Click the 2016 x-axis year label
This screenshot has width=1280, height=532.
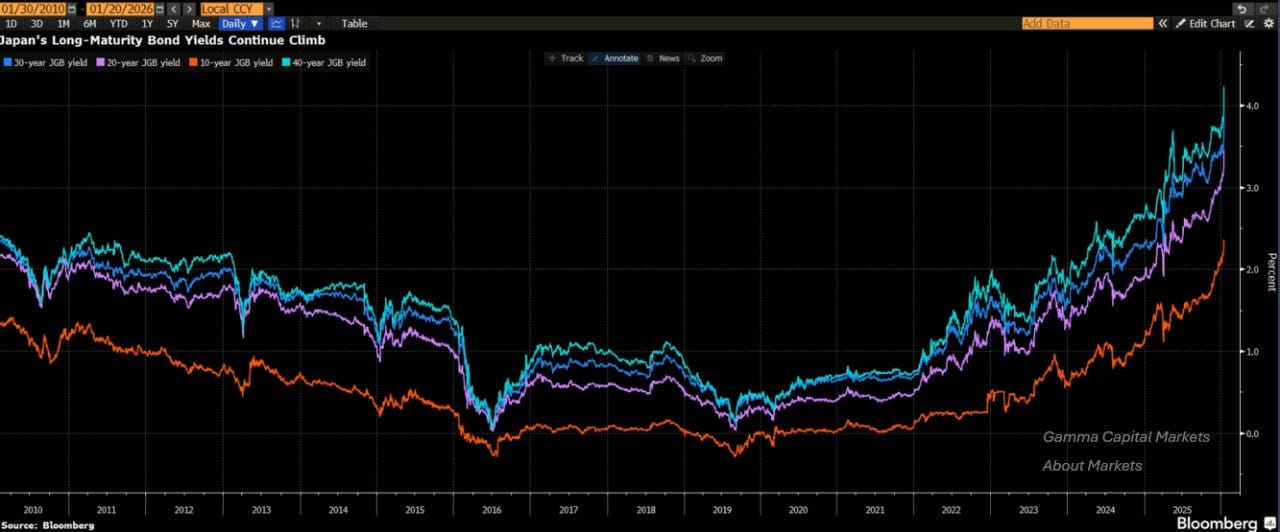492,509
